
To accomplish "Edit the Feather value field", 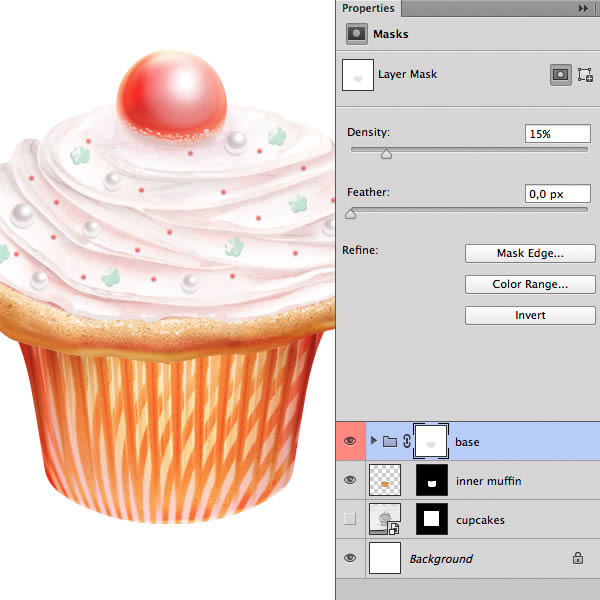I will (558, 194).
